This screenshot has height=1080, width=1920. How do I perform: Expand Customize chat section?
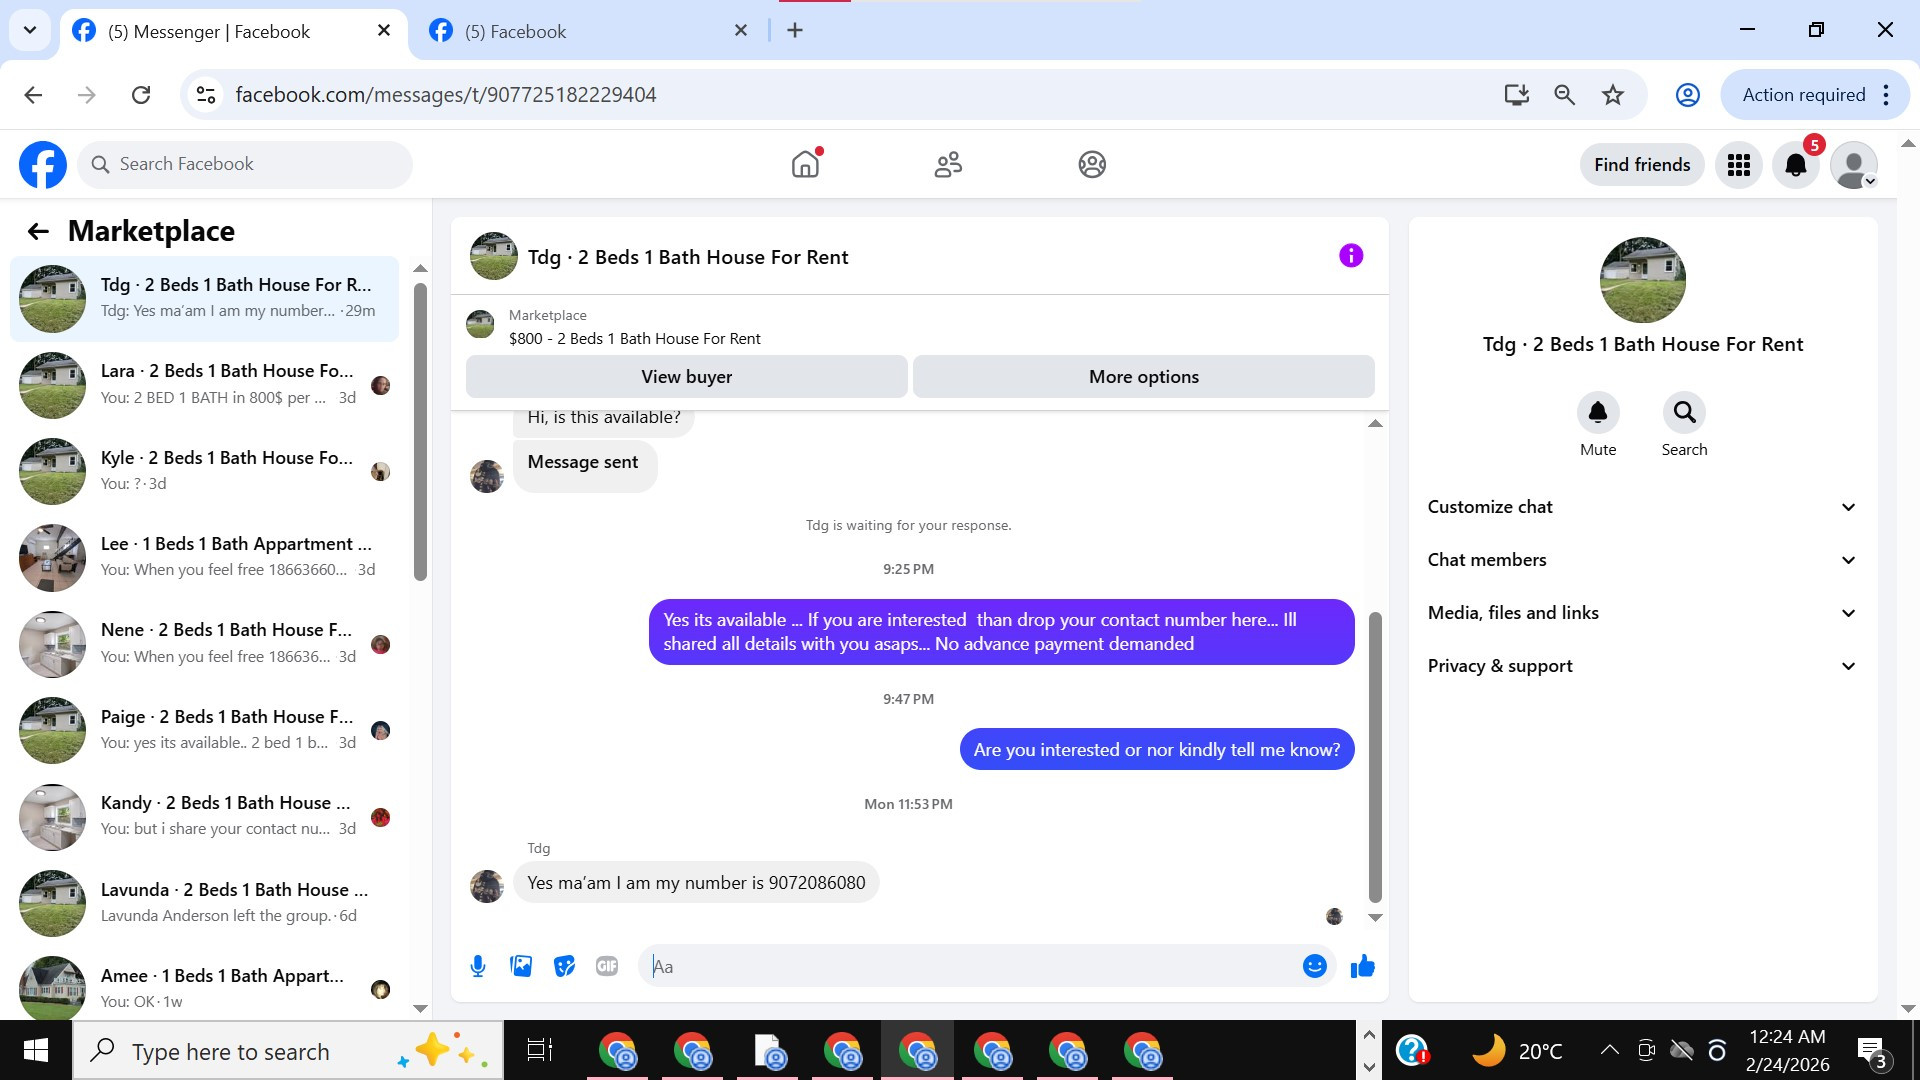coord(1642,507)
